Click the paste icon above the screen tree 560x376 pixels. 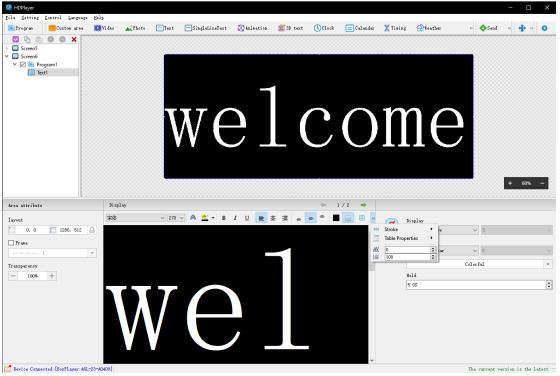click(x=39, y=39)
